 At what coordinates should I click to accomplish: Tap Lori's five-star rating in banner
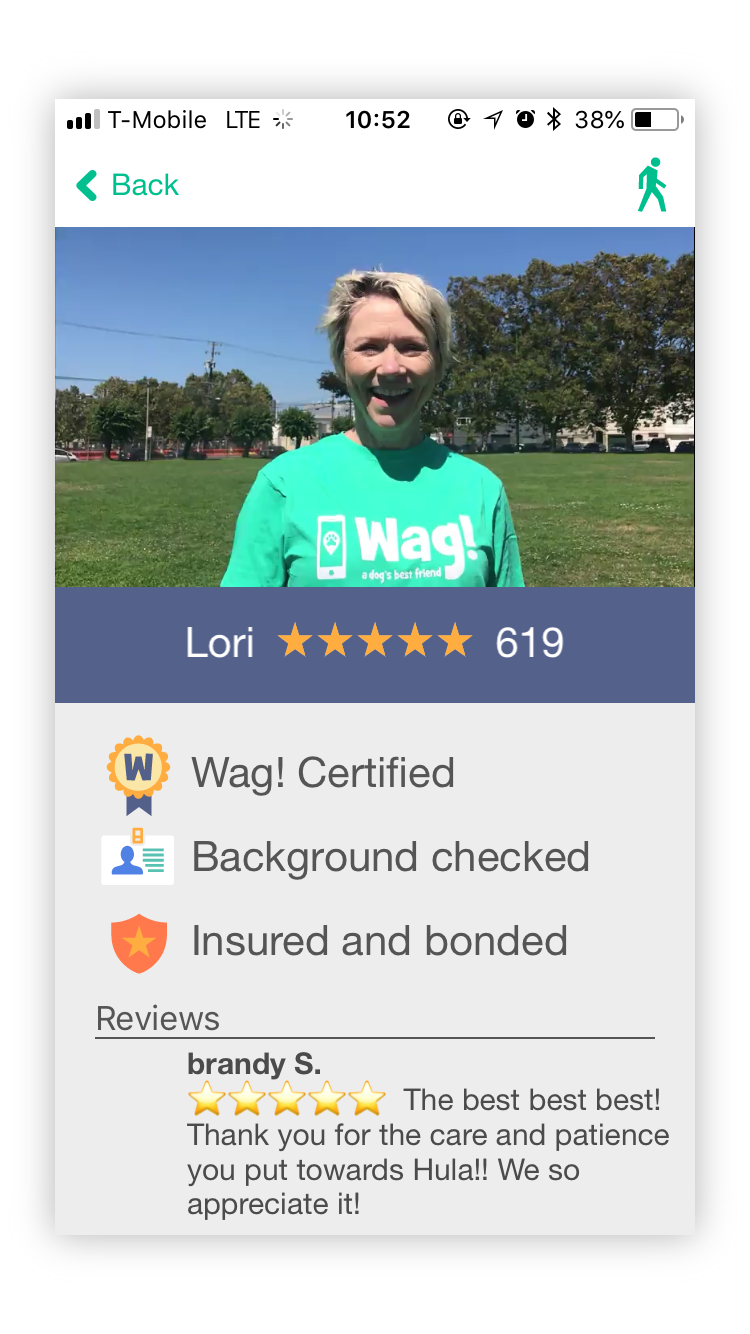[x=375, y=641]
